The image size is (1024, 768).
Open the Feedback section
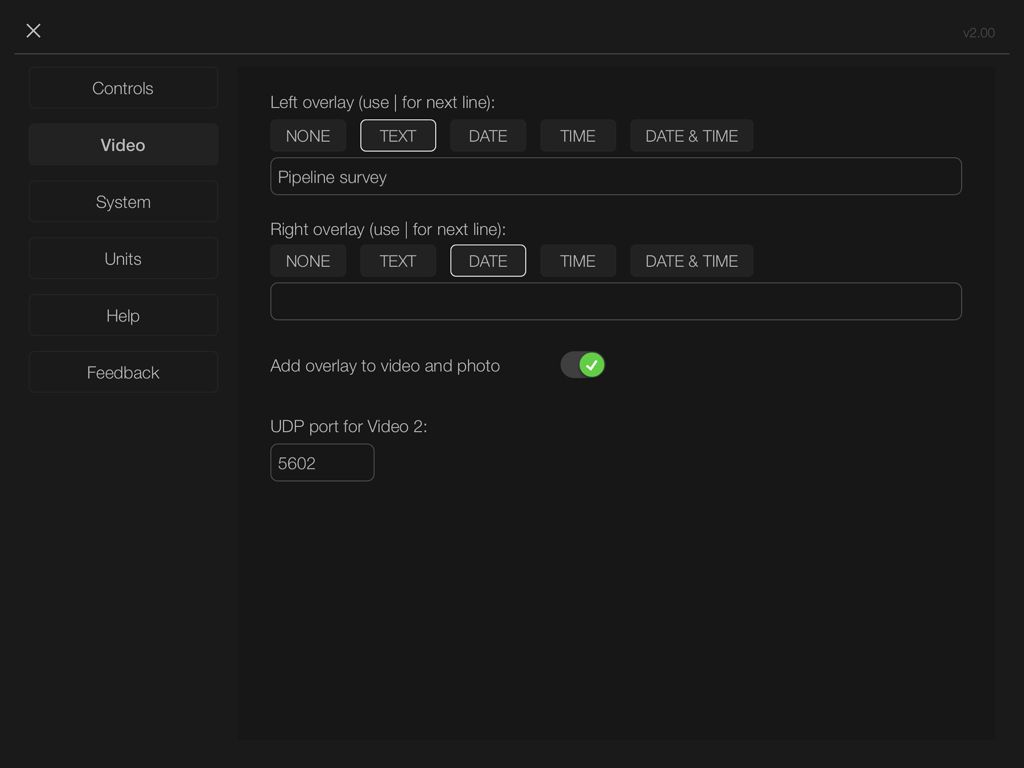click(x=123, y=372)
